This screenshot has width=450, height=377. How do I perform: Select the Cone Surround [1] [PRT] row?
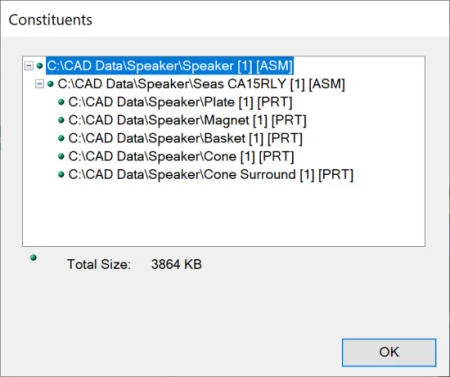click(211, 174)
